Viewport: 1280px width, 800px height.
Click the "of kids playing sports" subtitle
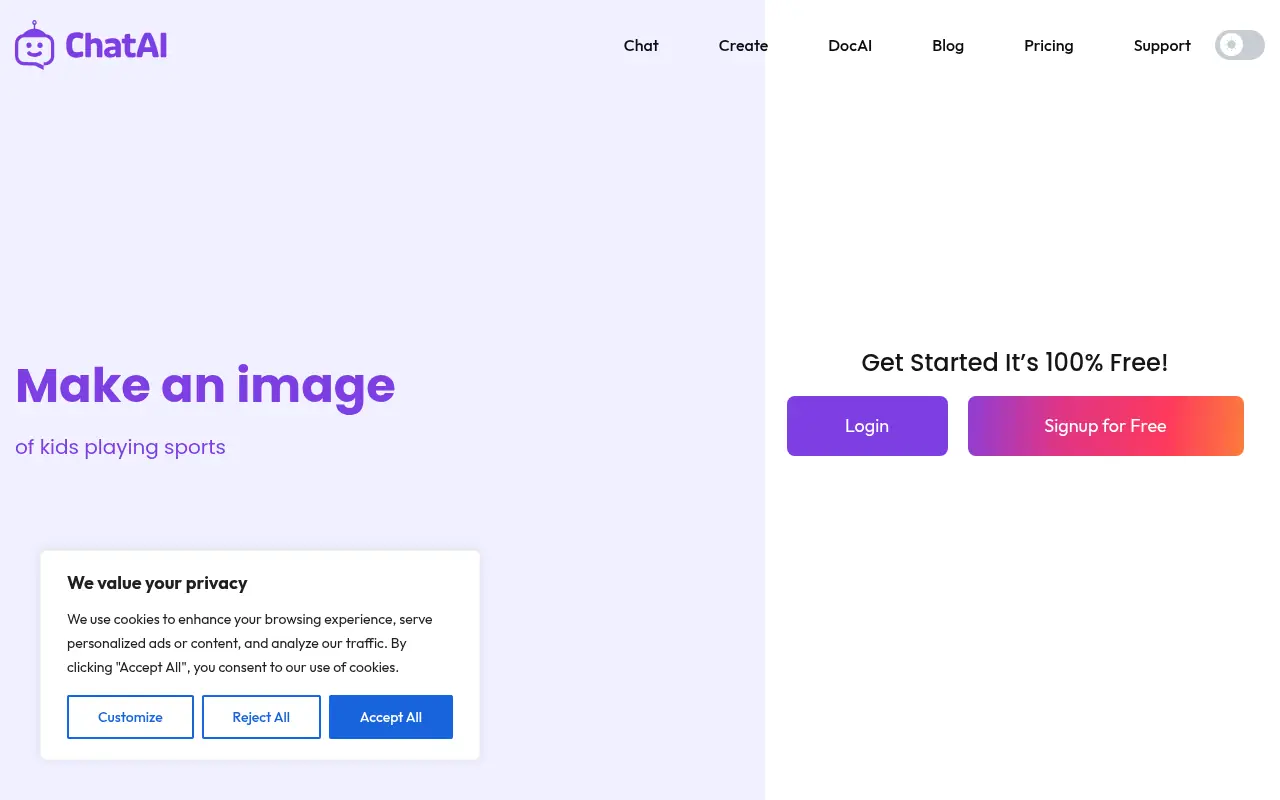(120, 447)
